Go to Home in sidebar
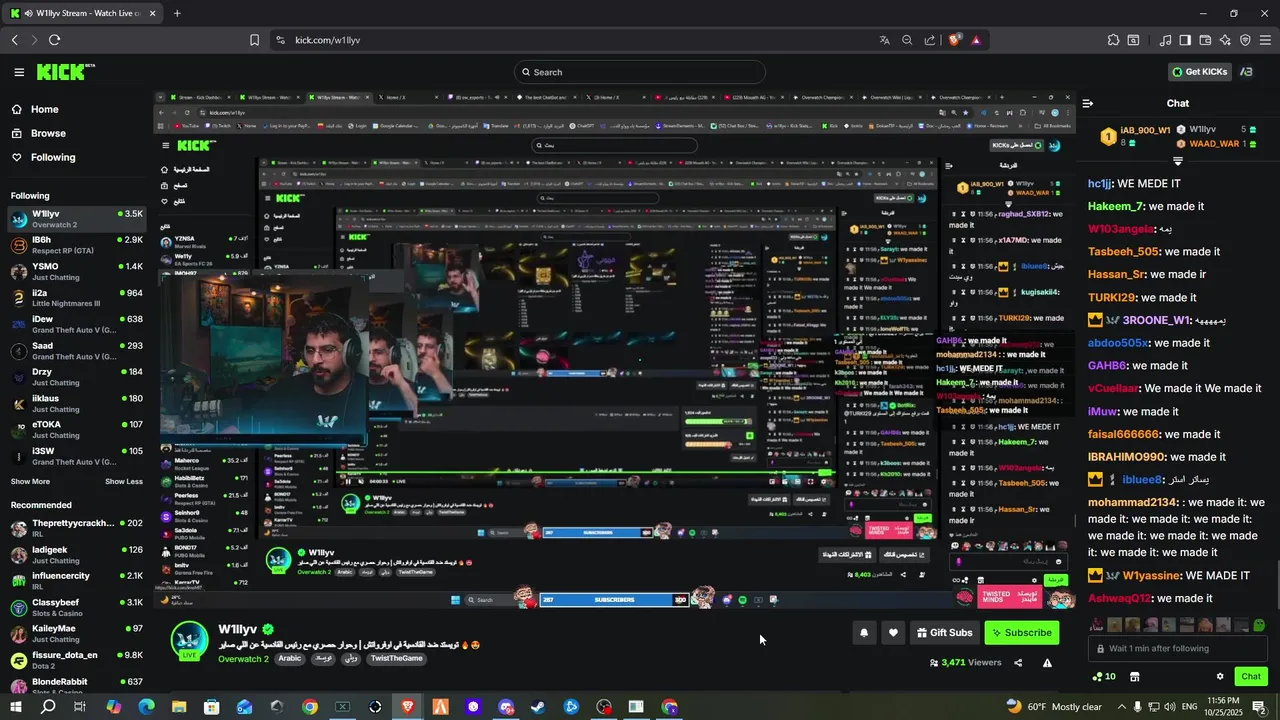Screen dimensions: 1280x720 pos(35,109)
